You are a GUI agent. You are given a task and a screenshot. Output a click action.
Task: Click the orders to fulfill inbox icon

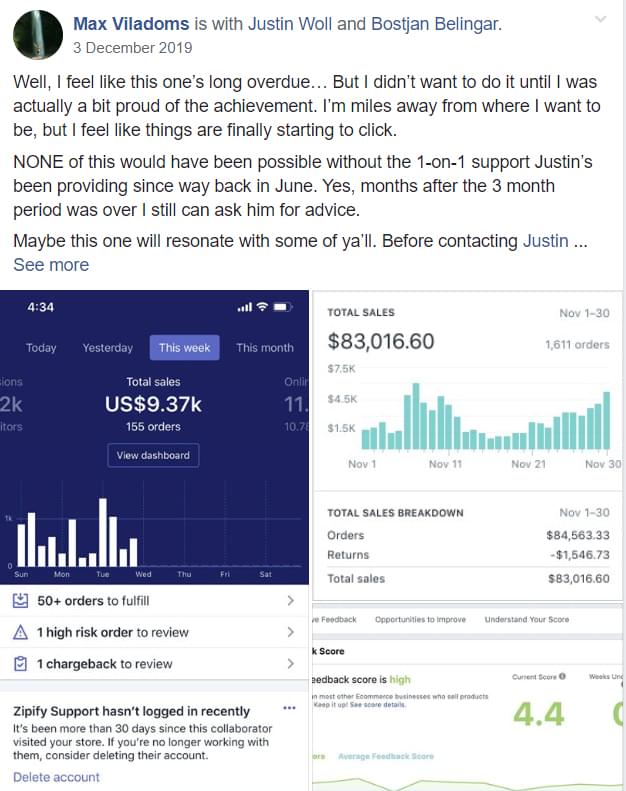(x=20, y=600)
